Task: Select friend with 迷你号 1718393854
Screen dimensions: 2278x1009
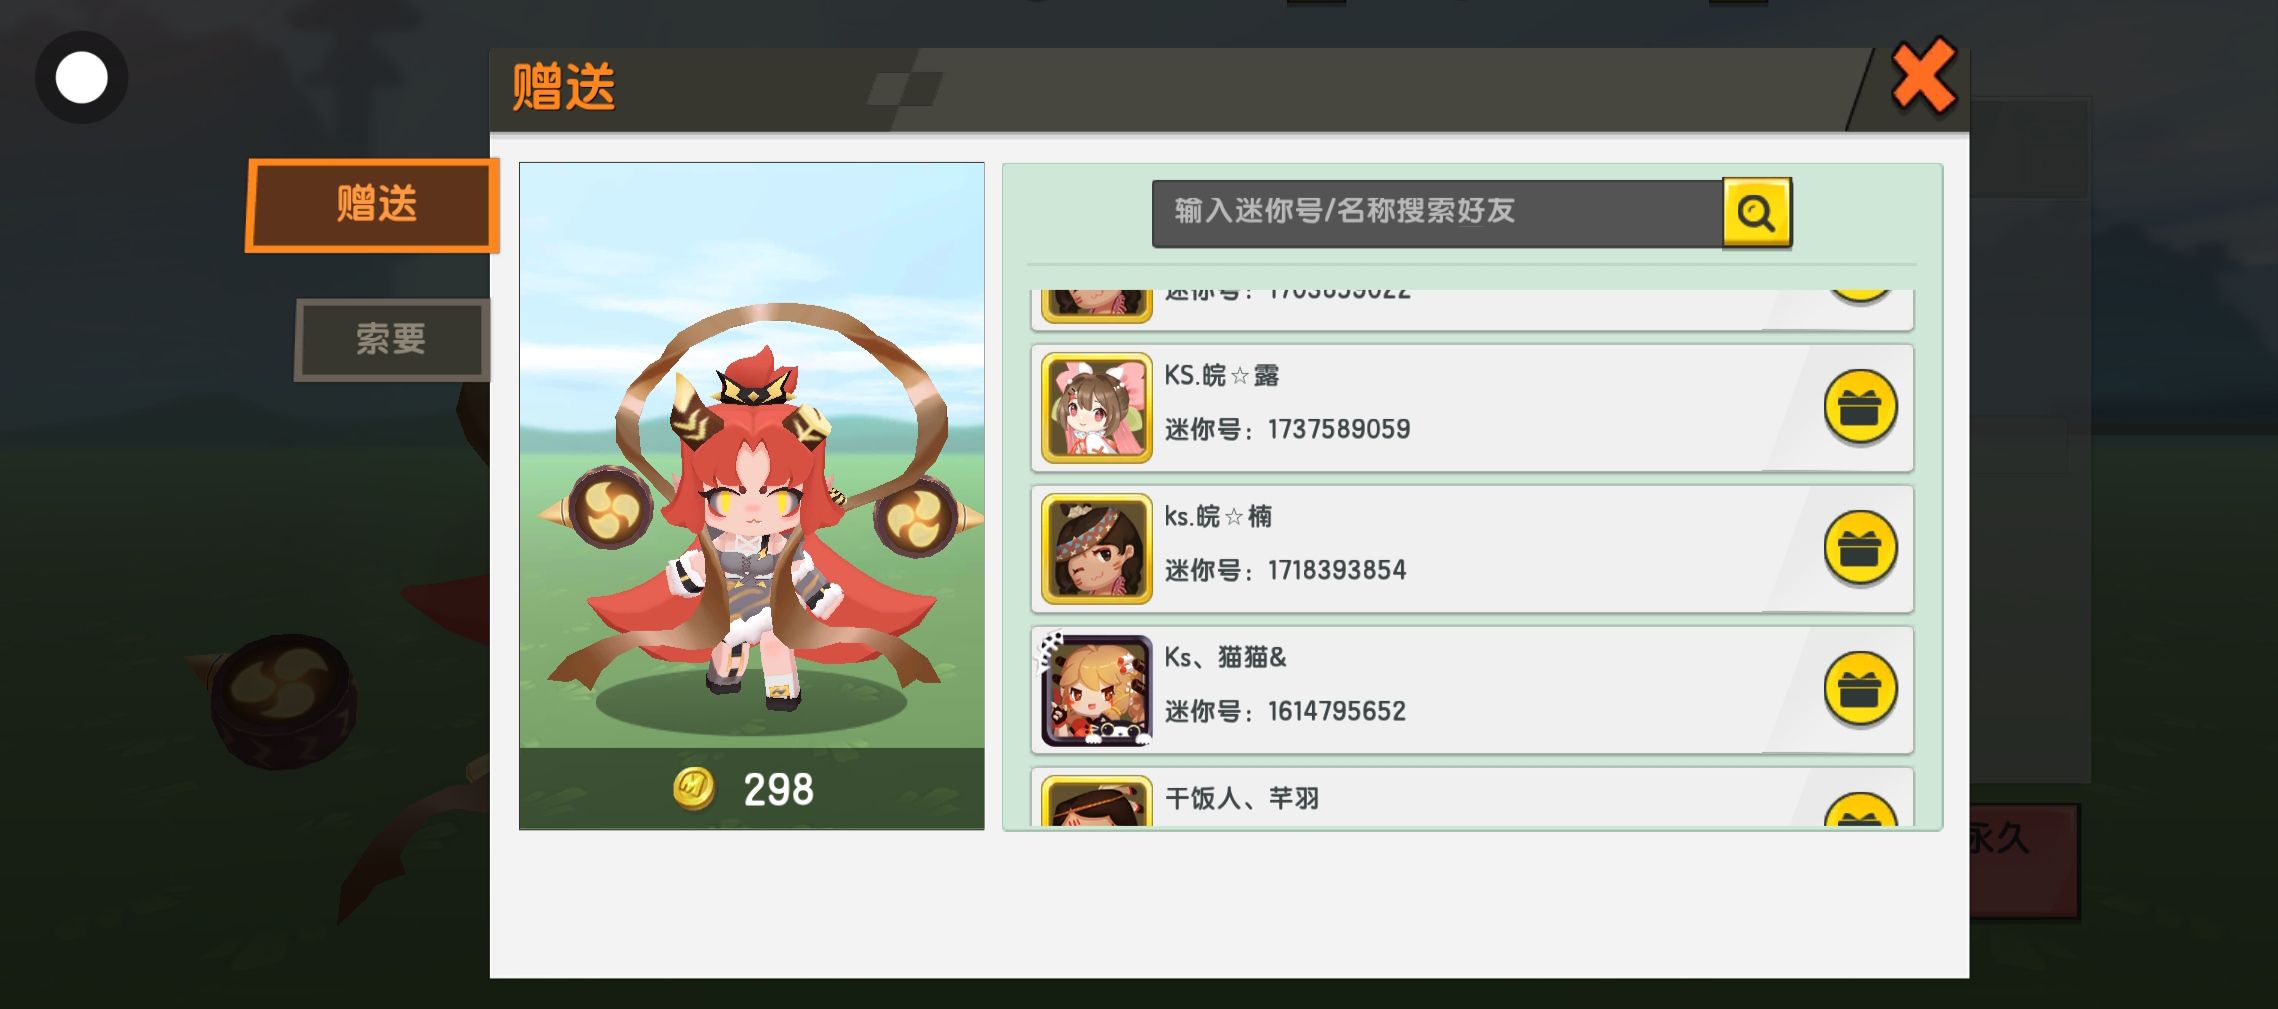Action: [1472, 549]
